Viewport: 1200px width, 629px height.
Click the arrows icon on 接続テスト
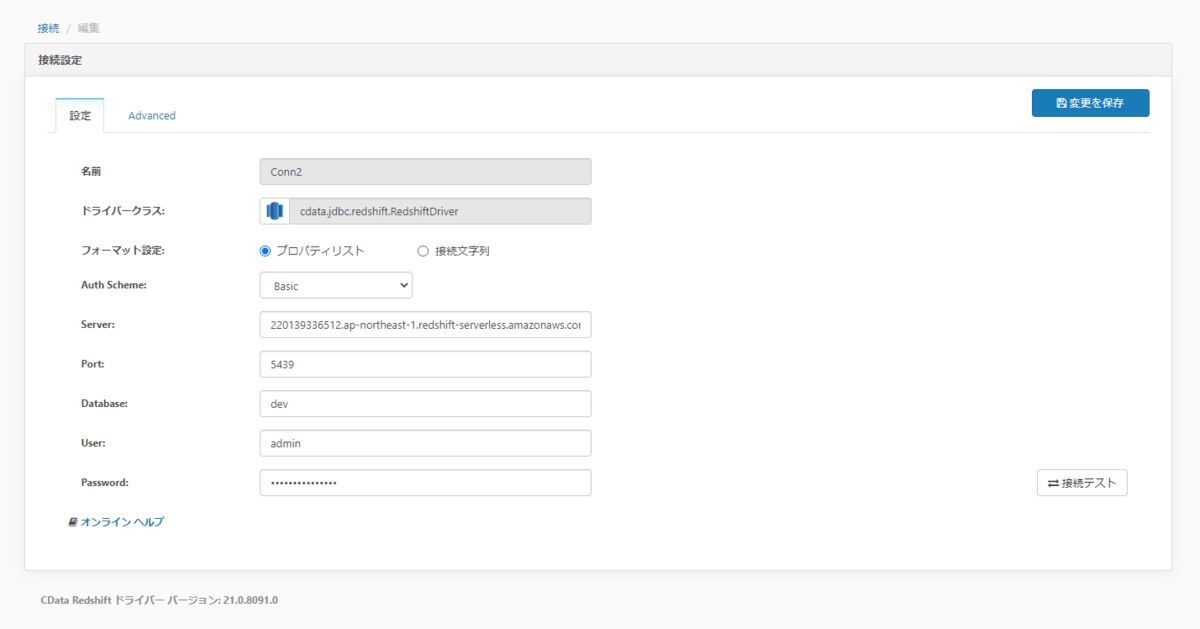point(1053,483)
